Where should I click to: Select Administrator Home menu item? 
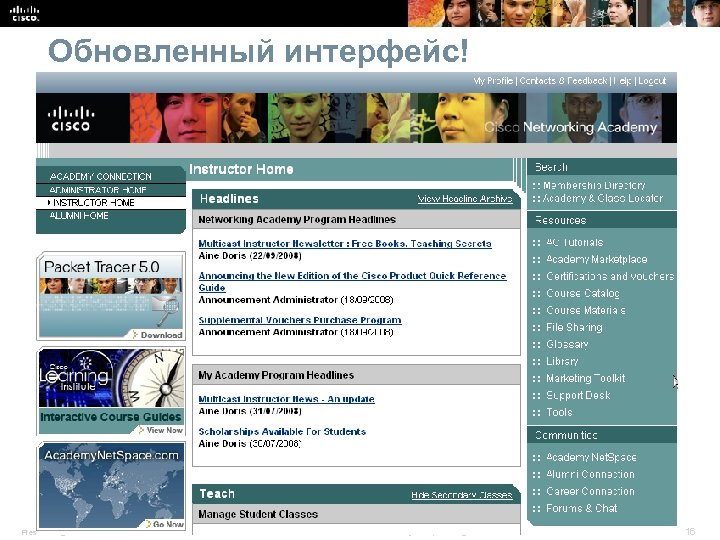click(x=98, y=190)
